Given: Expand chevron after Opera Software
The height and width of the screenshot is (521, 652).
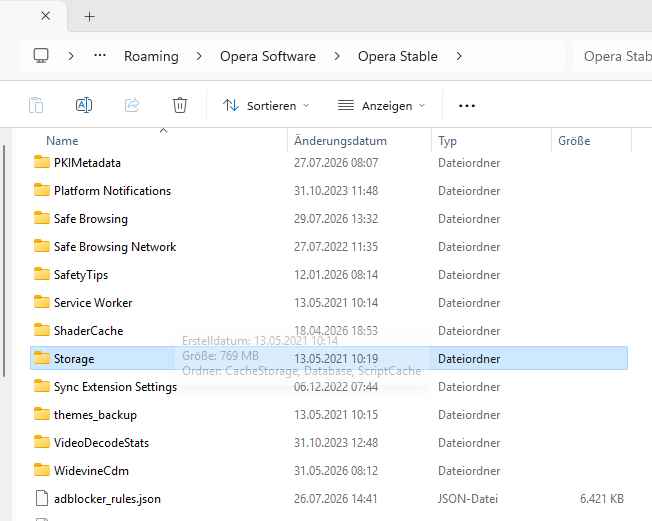Looking at the screenshot, I should coord(337,56).
